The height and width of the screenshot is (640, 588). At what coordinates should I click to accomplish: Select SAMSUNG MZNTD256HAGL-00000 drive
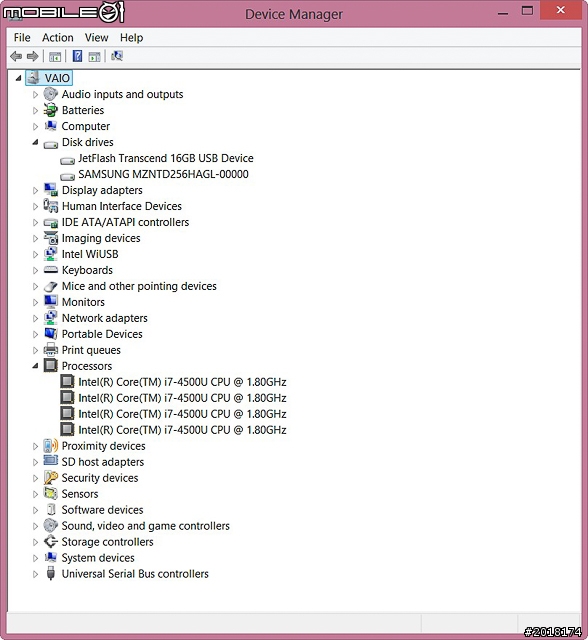[163, 174]
